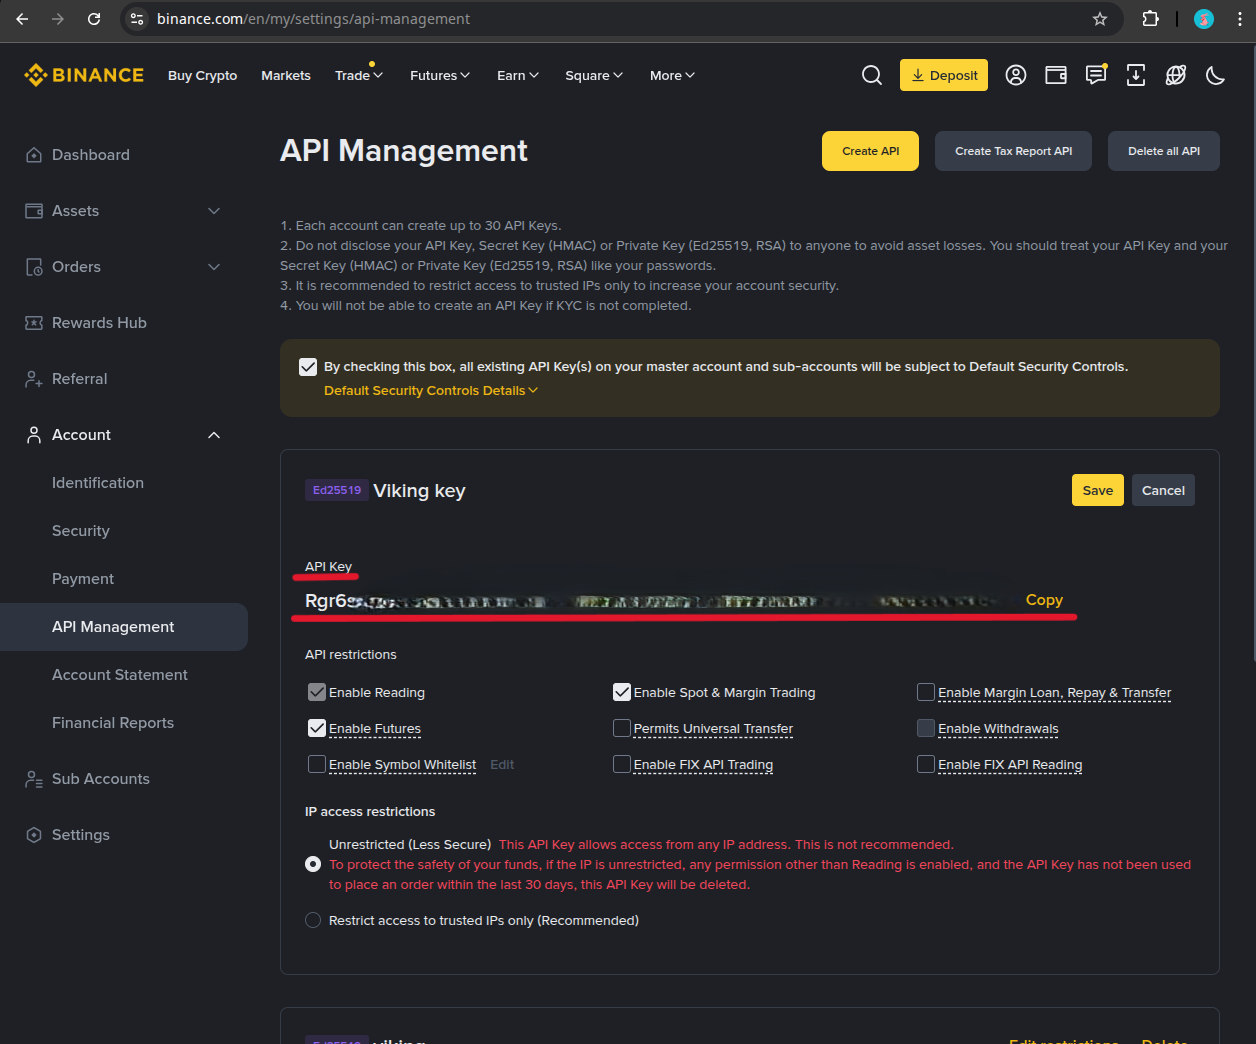Click Edit next to Symbol Whitelist
1256x1044 pixels.
tap(502, 764)
